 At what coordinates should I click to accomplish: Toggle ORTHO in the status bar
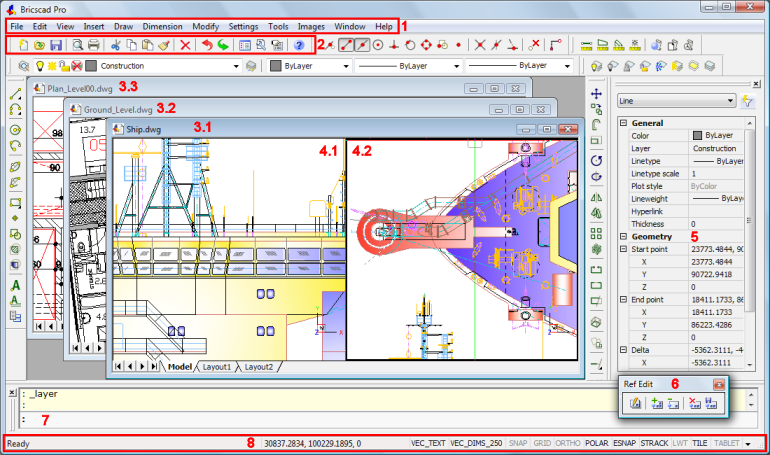(568, 443)
